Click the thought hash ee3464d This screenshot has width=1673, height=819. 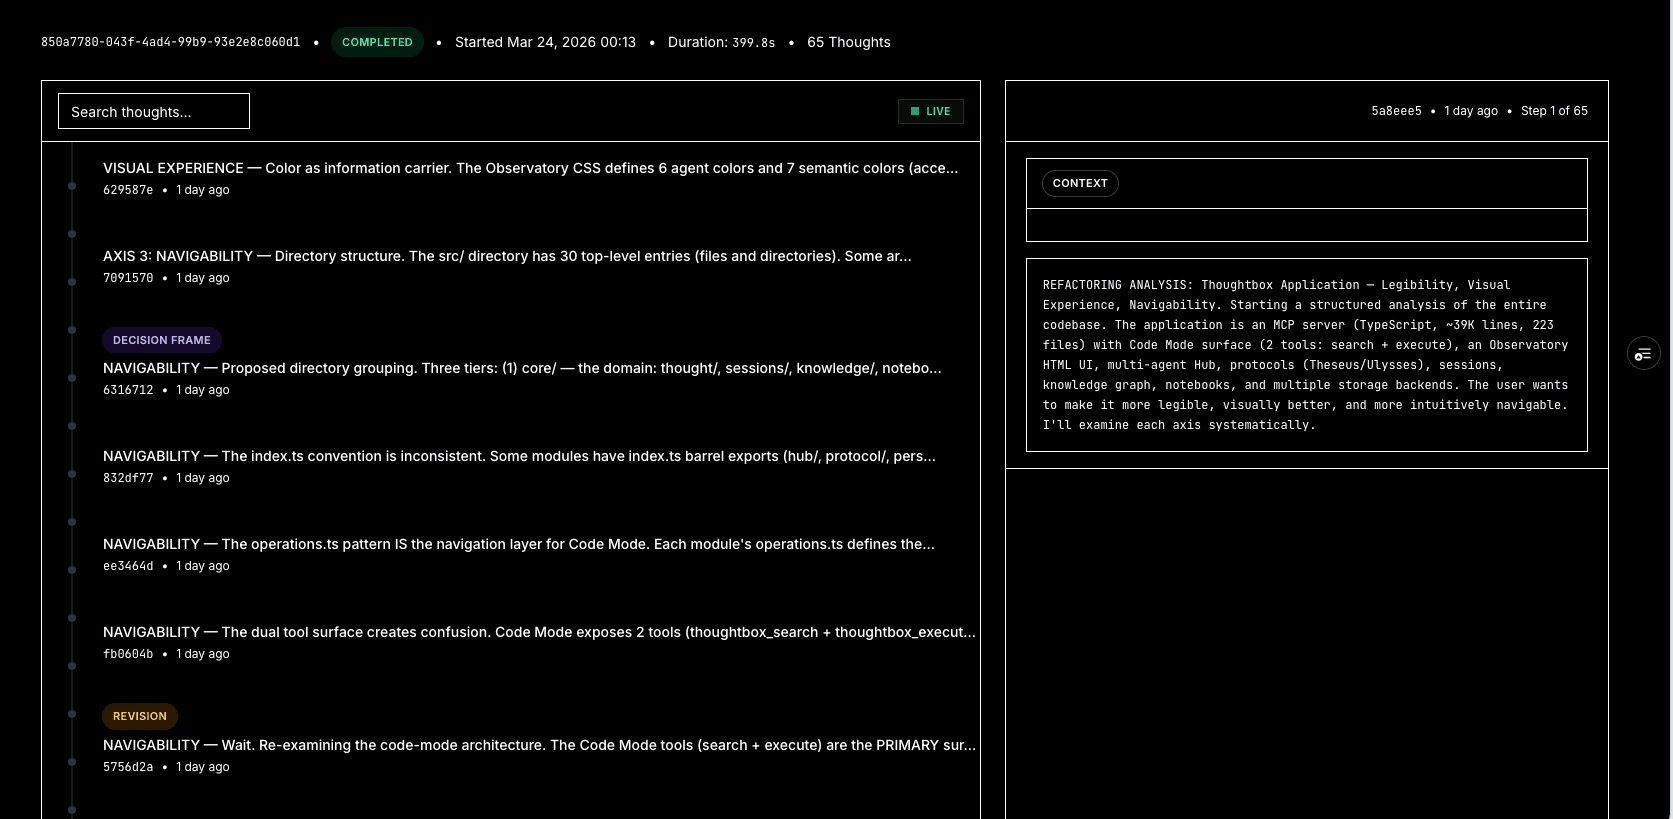point(128,566)
